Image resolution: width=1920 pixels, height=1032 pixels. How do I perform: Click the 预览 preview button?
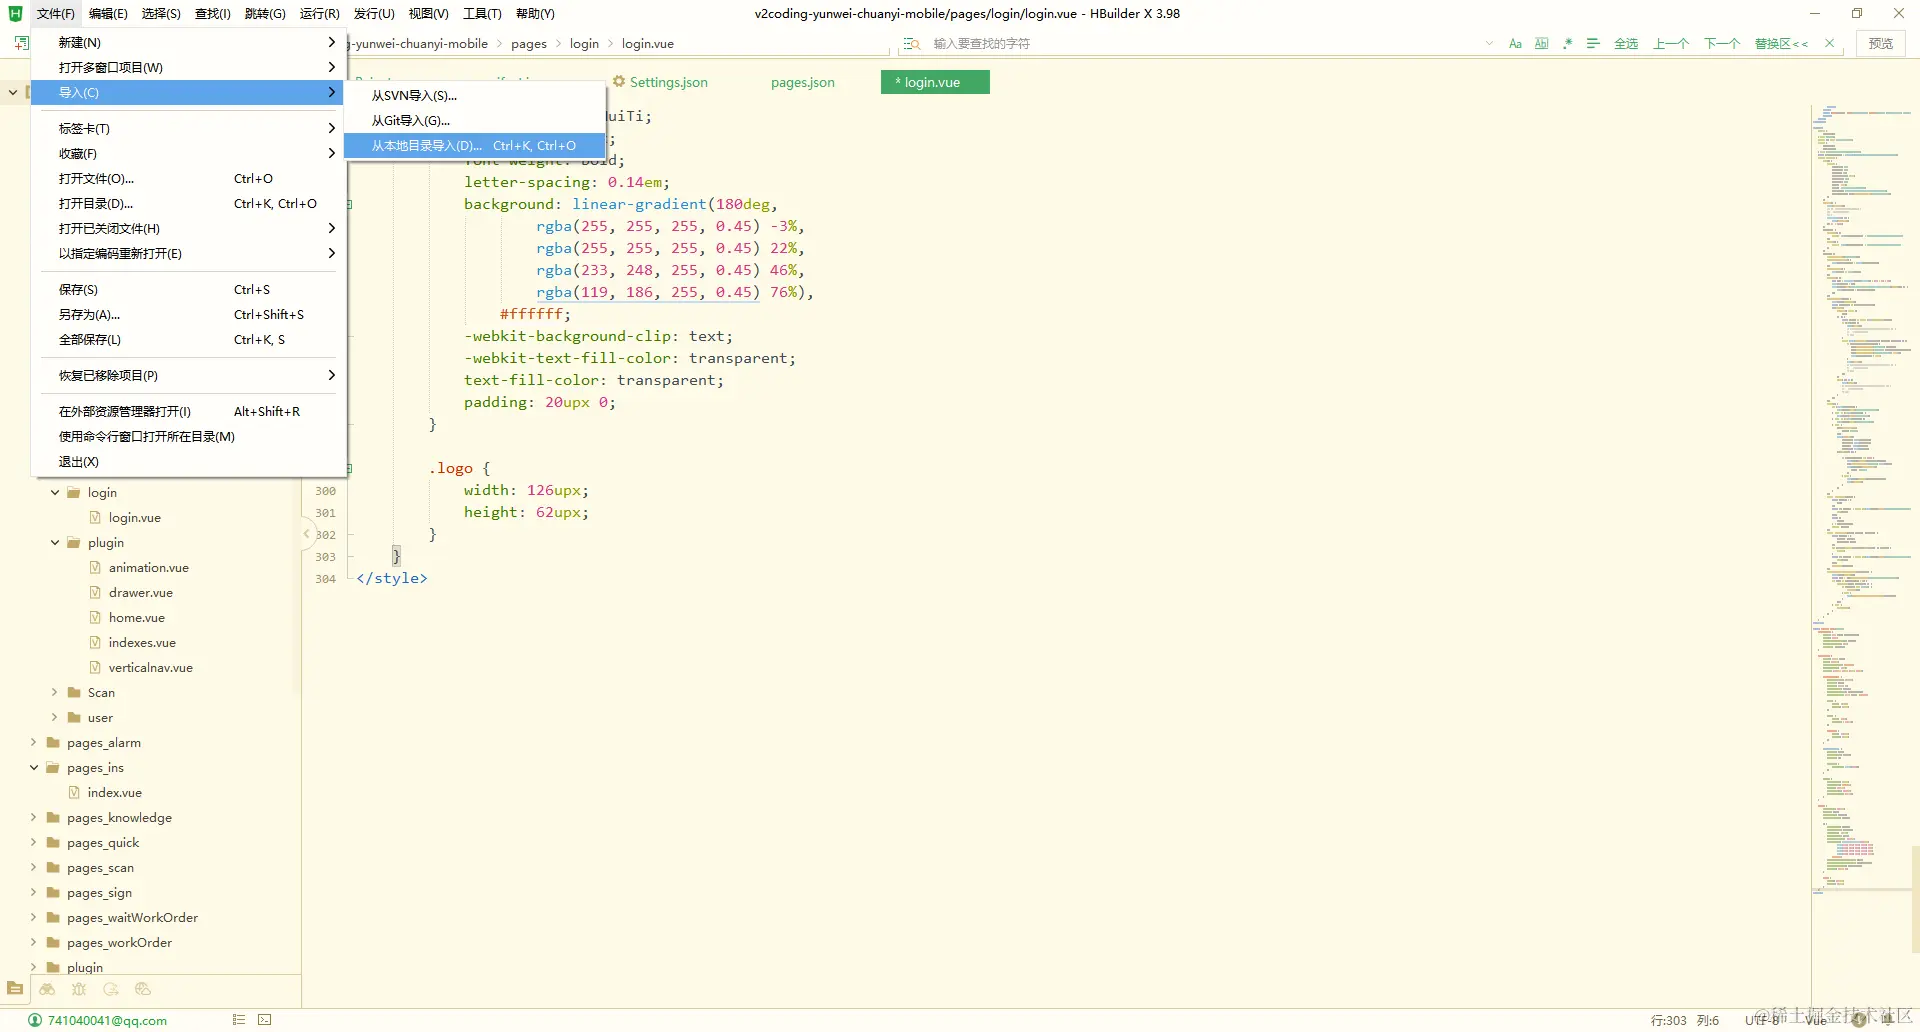1881,44
